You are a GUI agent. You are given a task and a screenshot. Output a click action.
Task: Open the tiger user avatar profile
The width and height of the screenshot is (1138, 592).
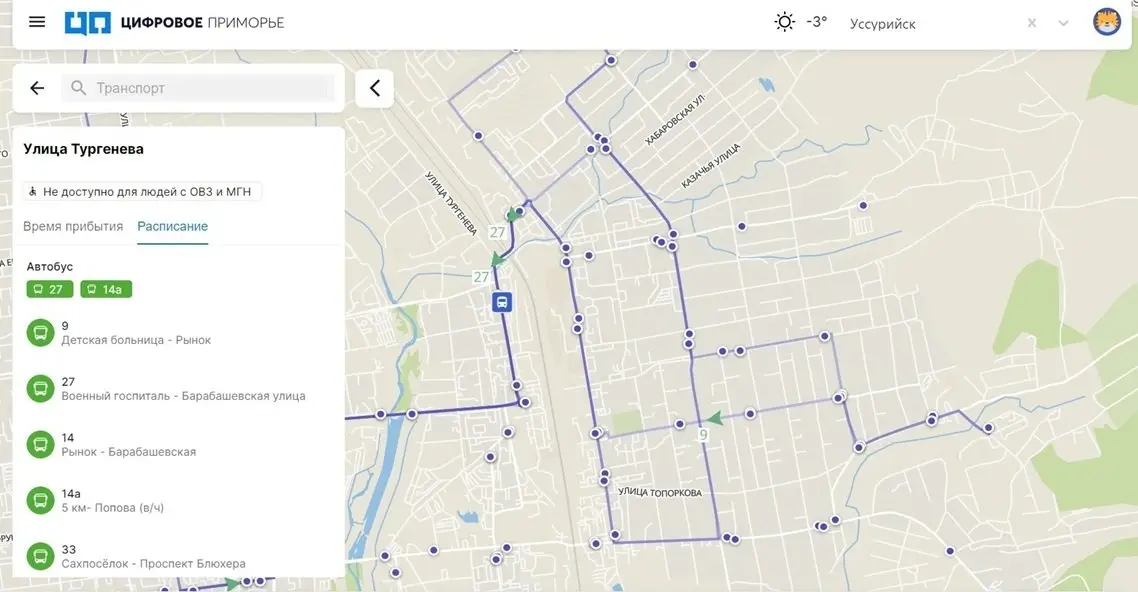[x=1106, y=22]
